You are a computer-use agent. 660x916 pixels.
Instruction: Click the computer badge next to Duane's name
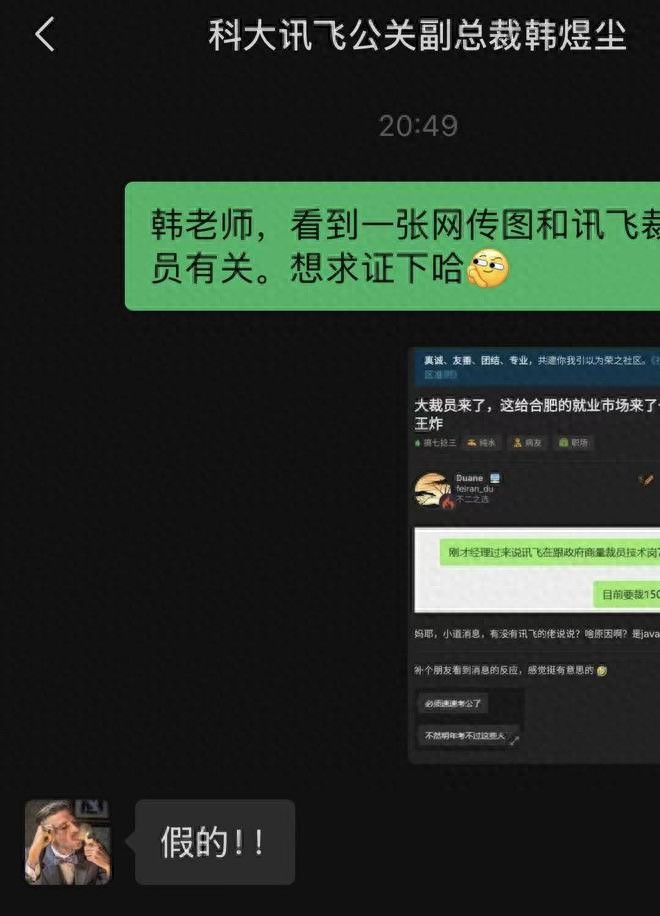(x=495, y=478)
